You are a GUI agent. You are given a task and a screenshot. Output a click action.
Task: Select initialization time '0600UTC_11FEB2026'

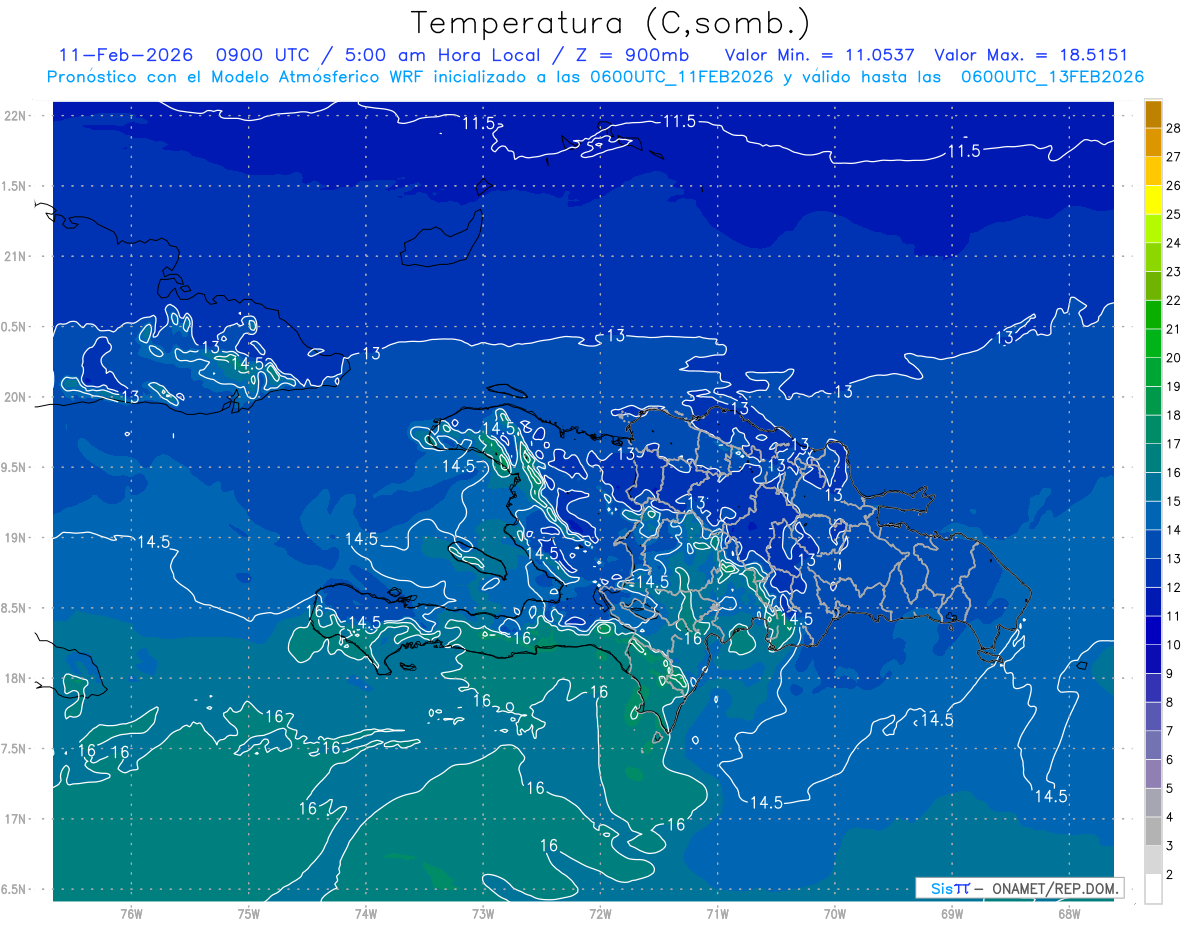pos(681,77)
